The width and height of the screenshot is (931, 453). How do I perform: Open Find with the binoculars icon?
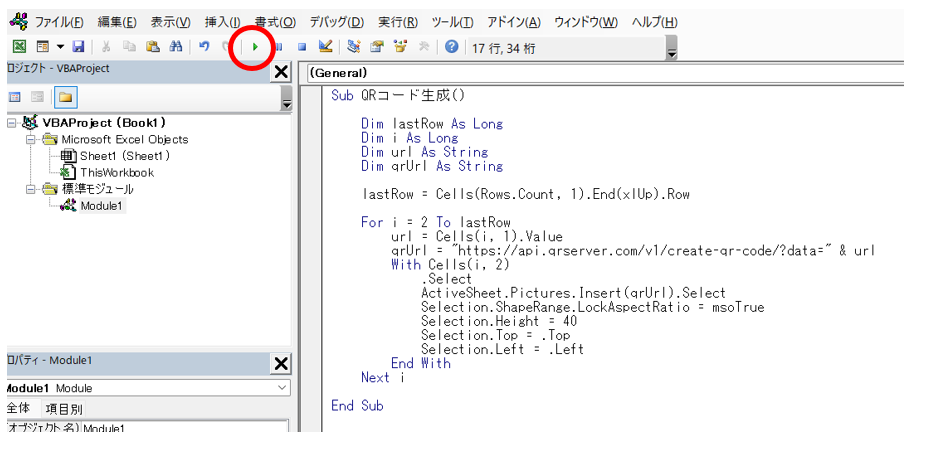point(175,47)
